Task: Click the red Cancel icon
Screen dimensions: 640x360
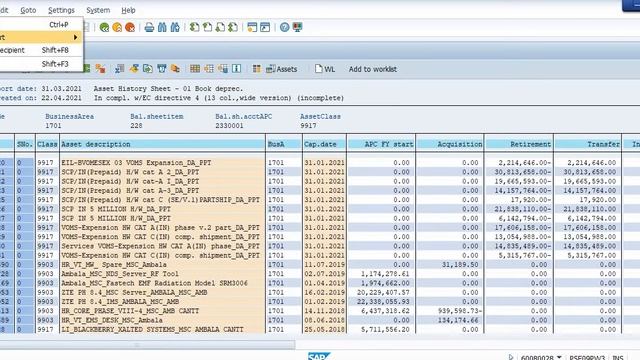Action: 130,27
